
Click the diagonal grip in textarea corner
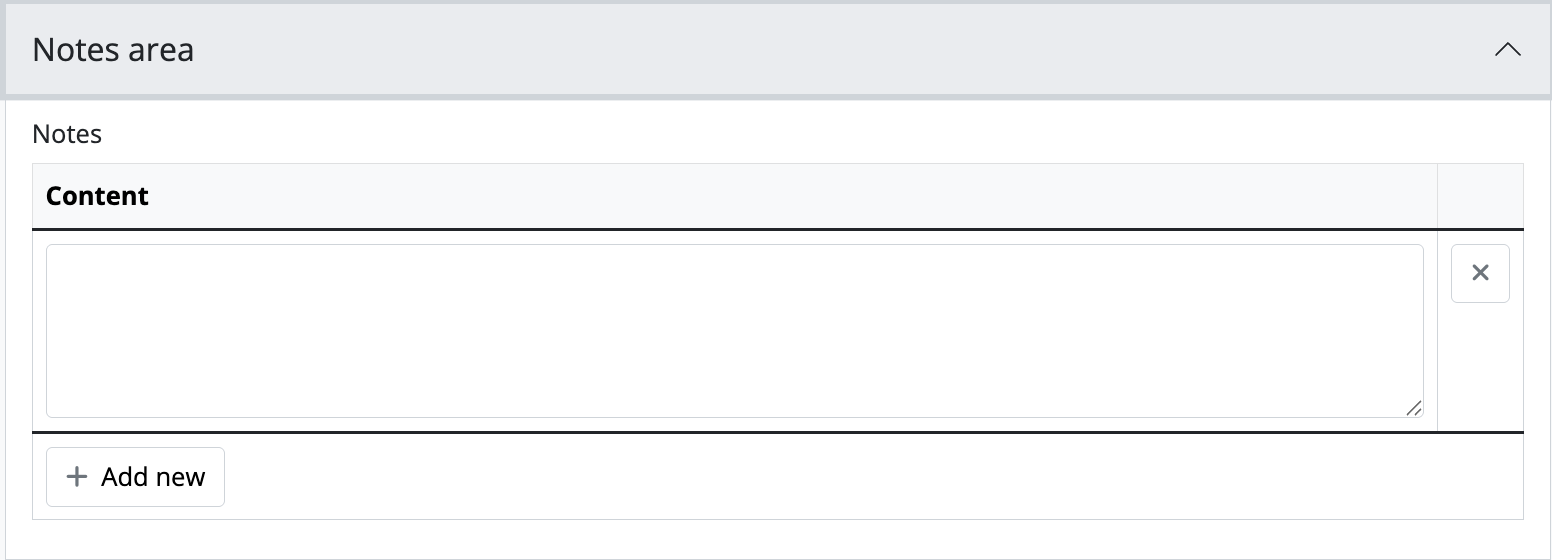pyautogui.click(x=1413, y=408)
